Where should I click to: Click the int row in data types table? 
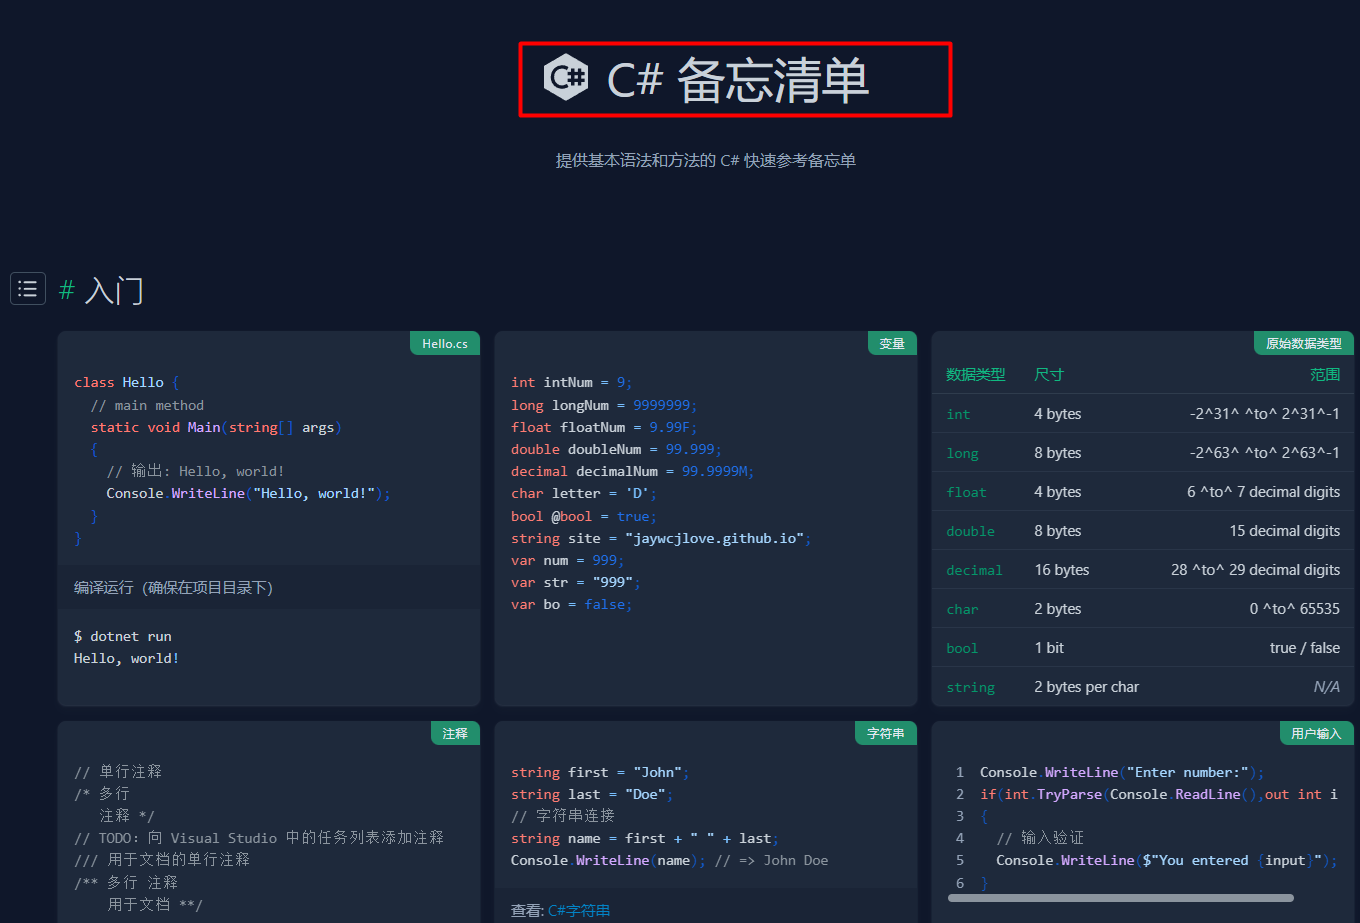(1143, 413)
